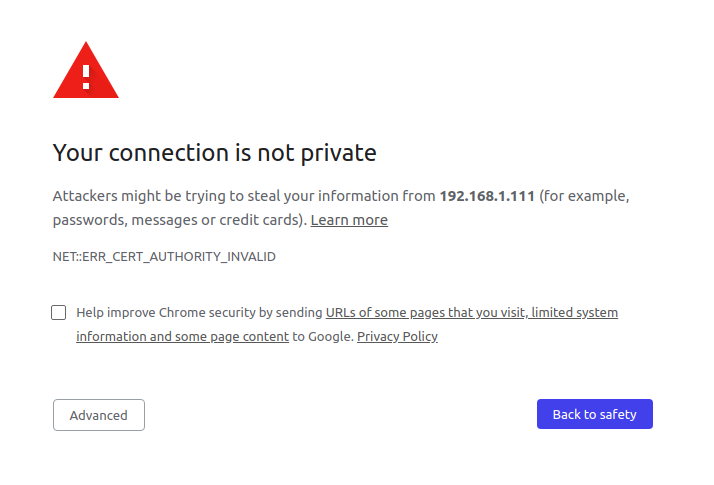Image resolution: width=714 pixels, height=485 pixels.
Task: Click the "Your connection is not private" heading
Action: coord(214,153)
